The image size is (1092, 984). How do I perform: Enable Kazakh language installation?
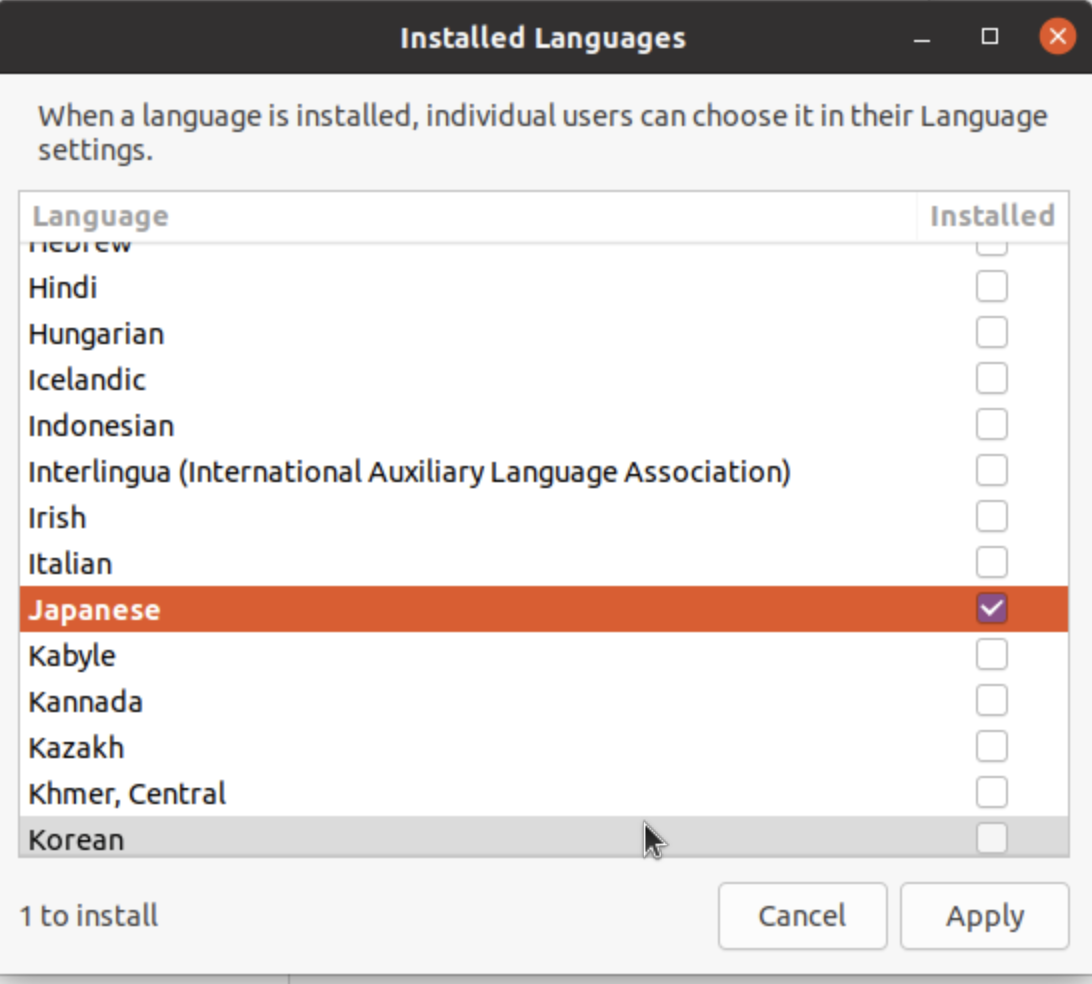tap(992, 747)
